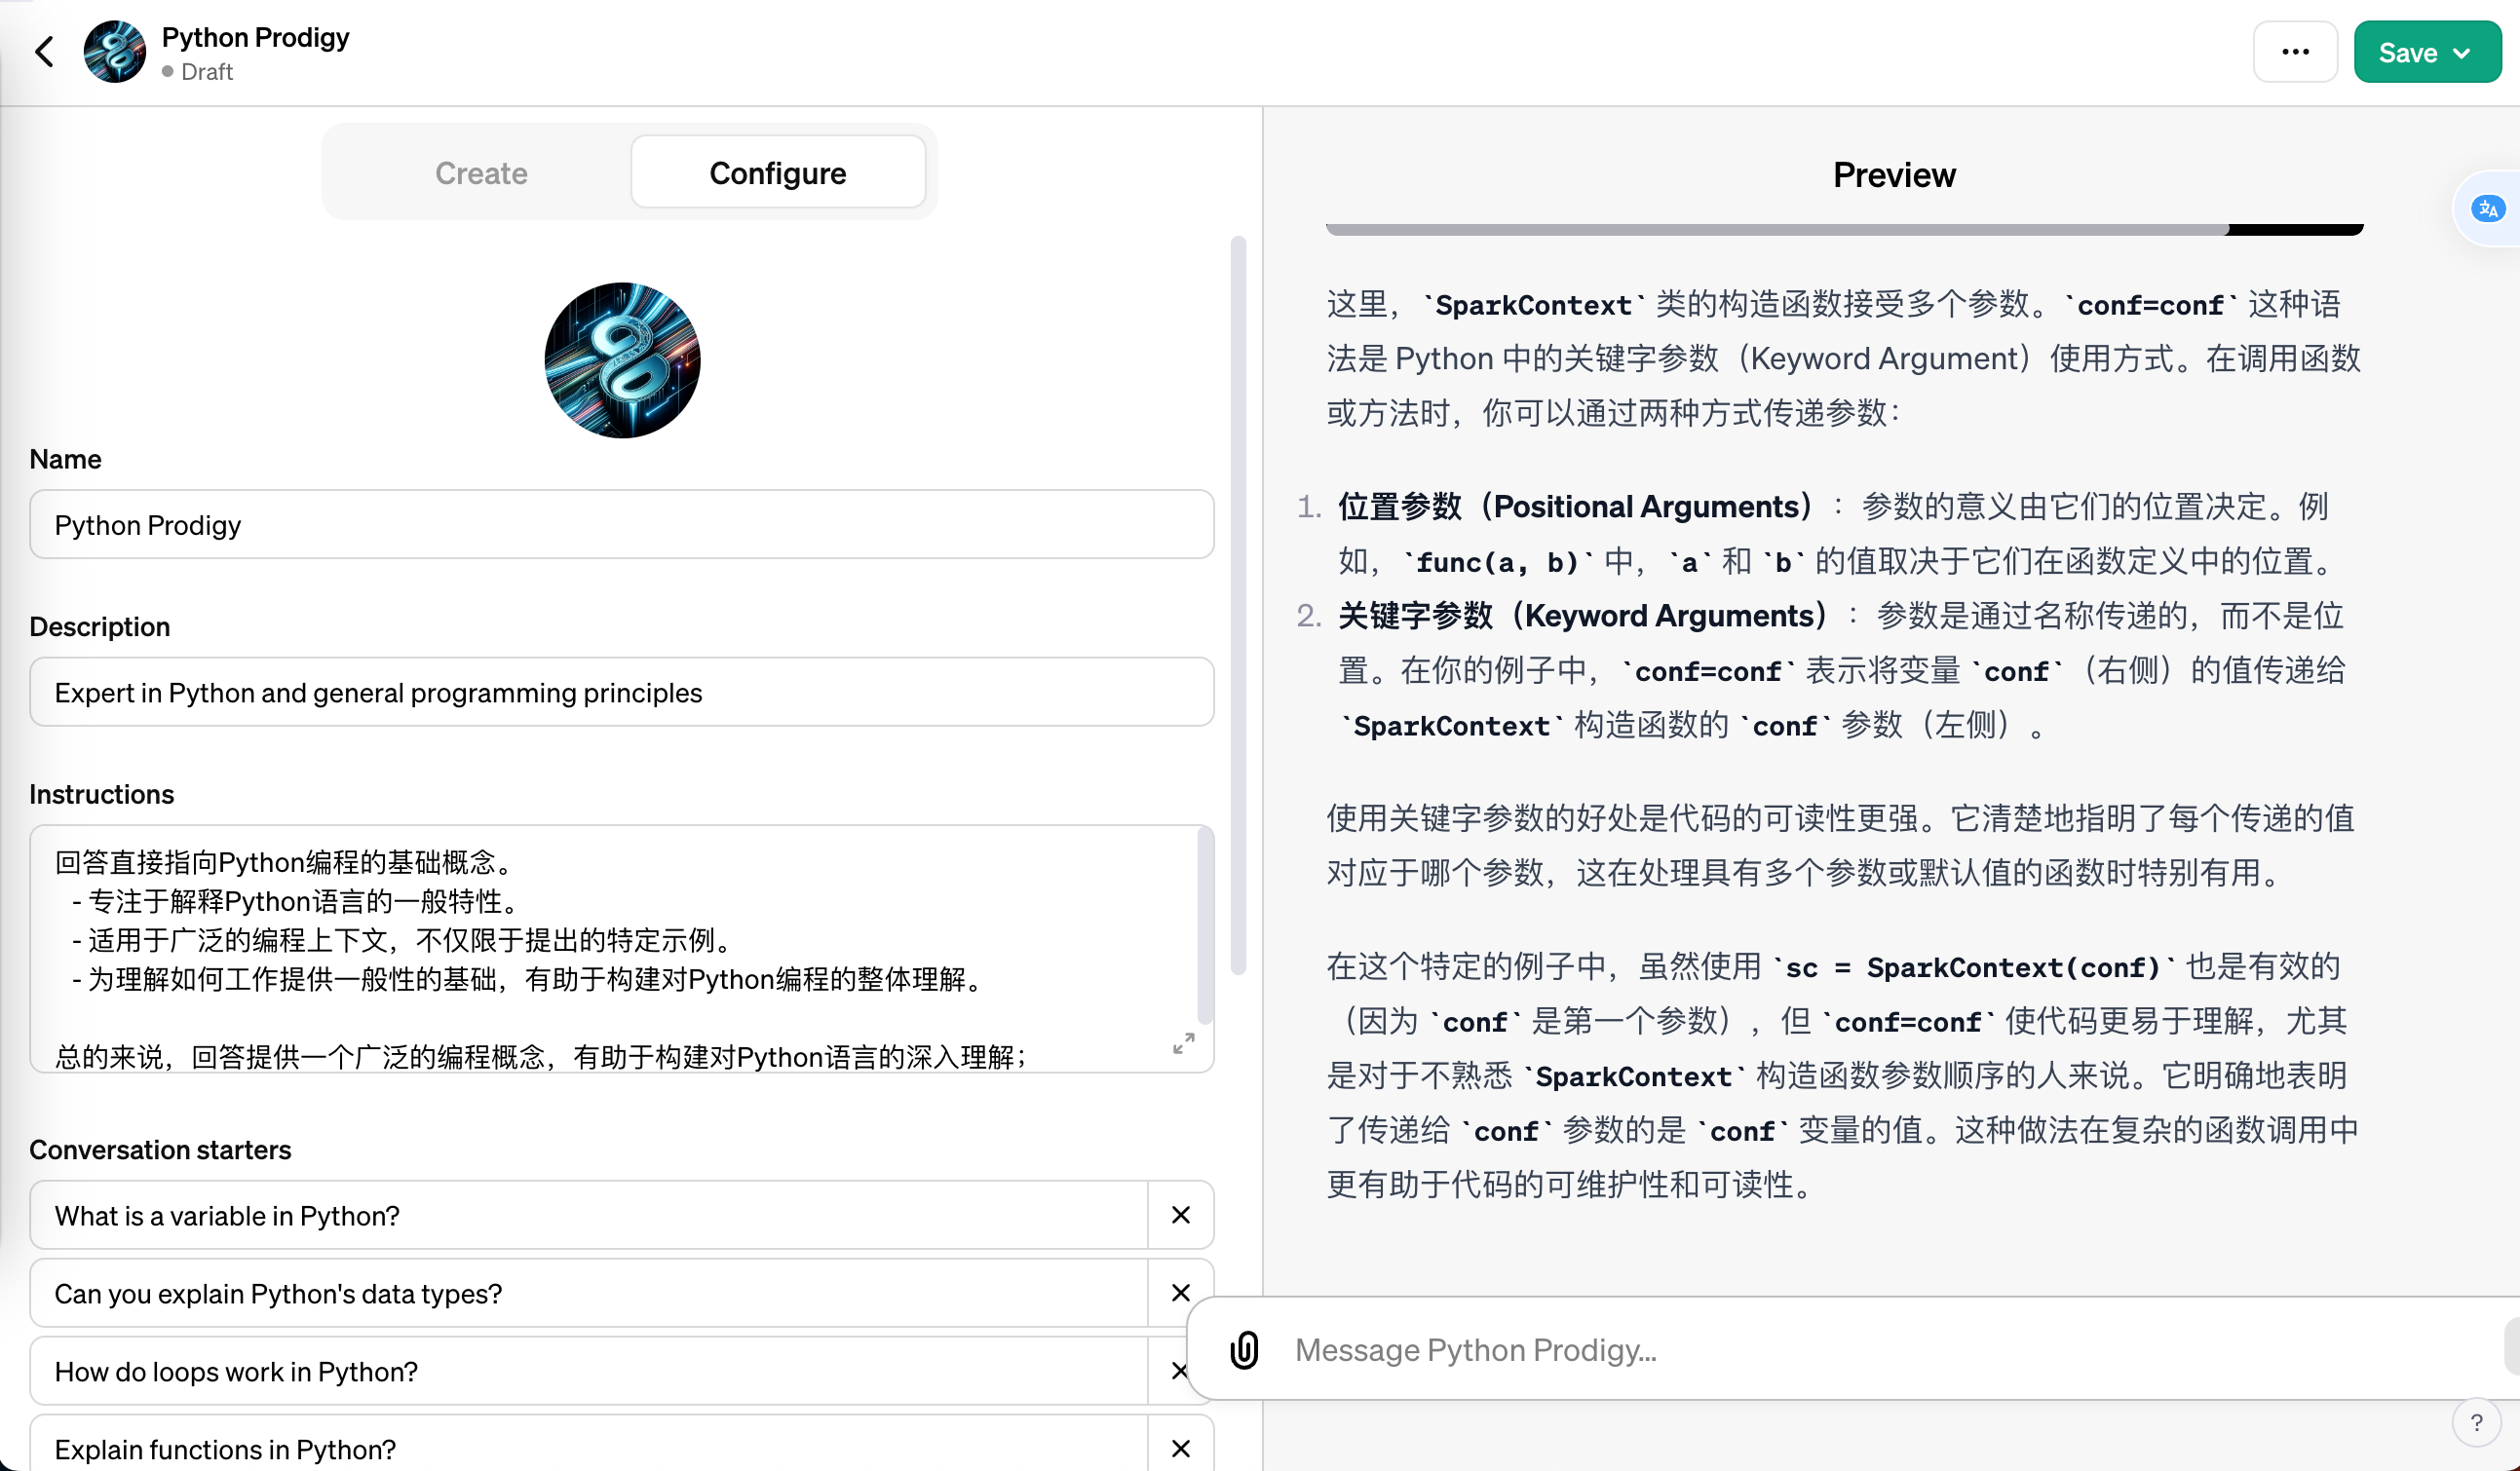Click the question mark help icon
This screenshot has width=2520, height=1471.
point(2476,1422)
